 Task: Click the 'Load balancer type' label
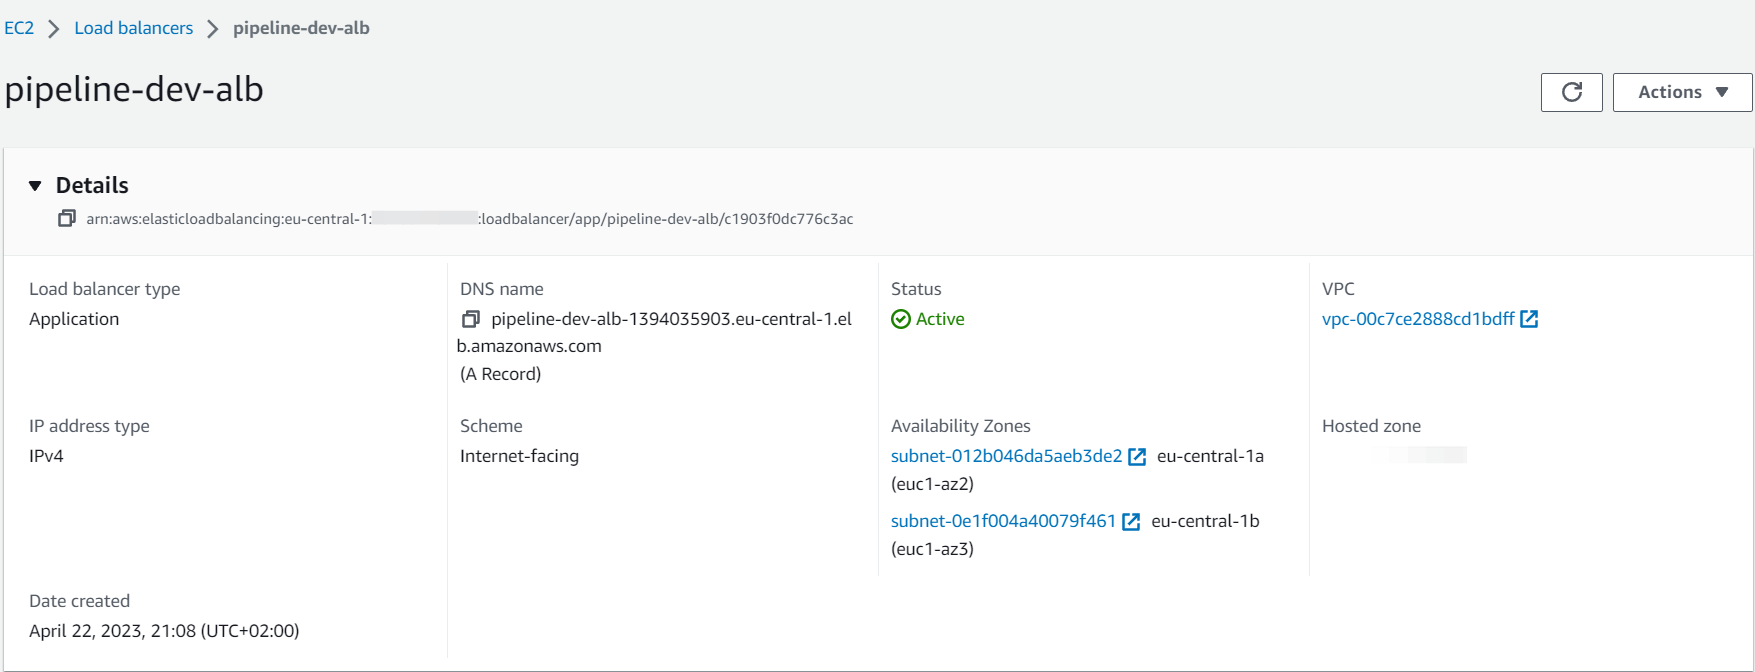point(105,289)
